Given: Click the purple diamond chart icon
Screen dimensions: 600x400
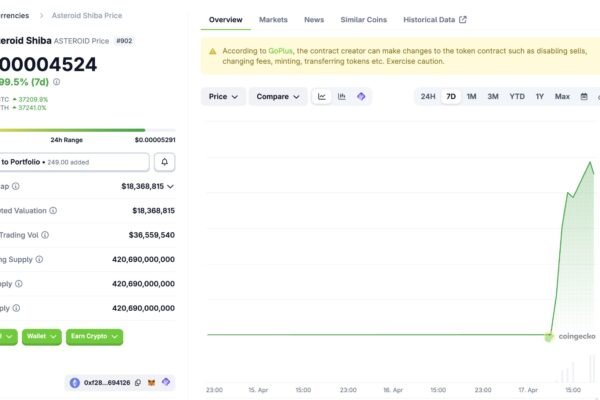Looking at the screenshot, I should coord(361,96).
